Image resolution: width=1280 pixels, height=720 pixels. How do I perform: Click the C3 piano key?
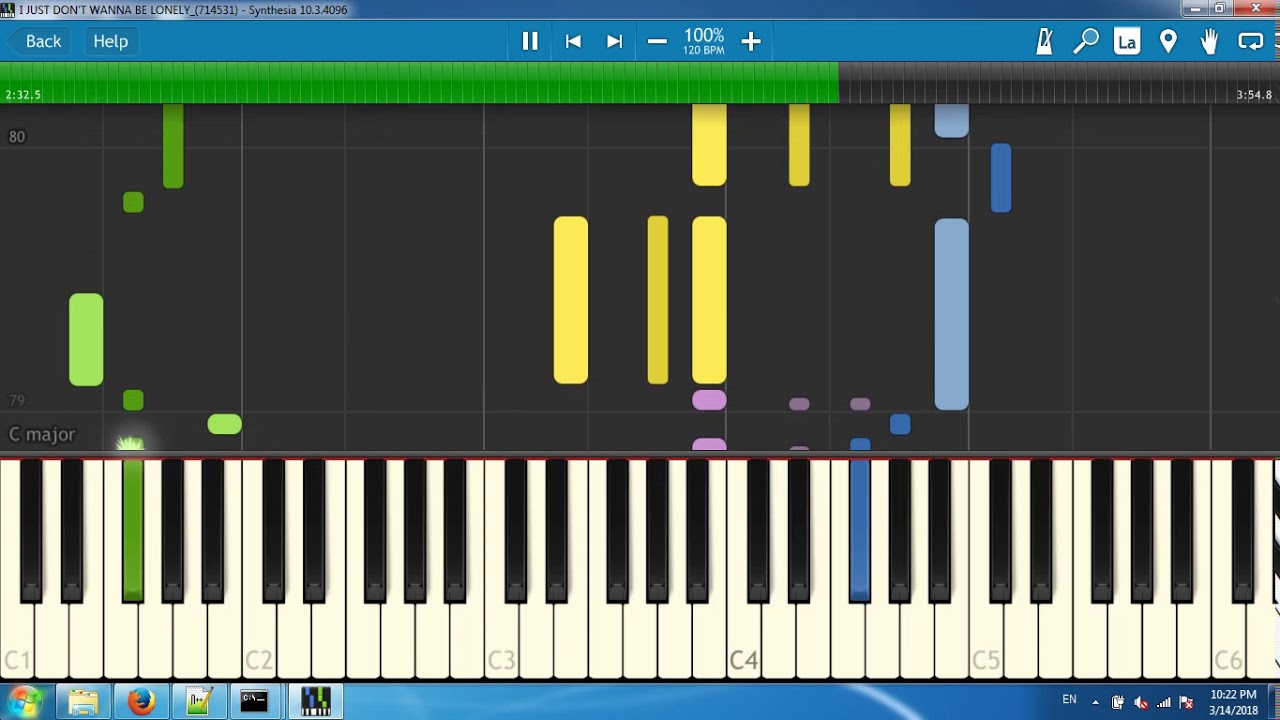click(x=501, y=640)
